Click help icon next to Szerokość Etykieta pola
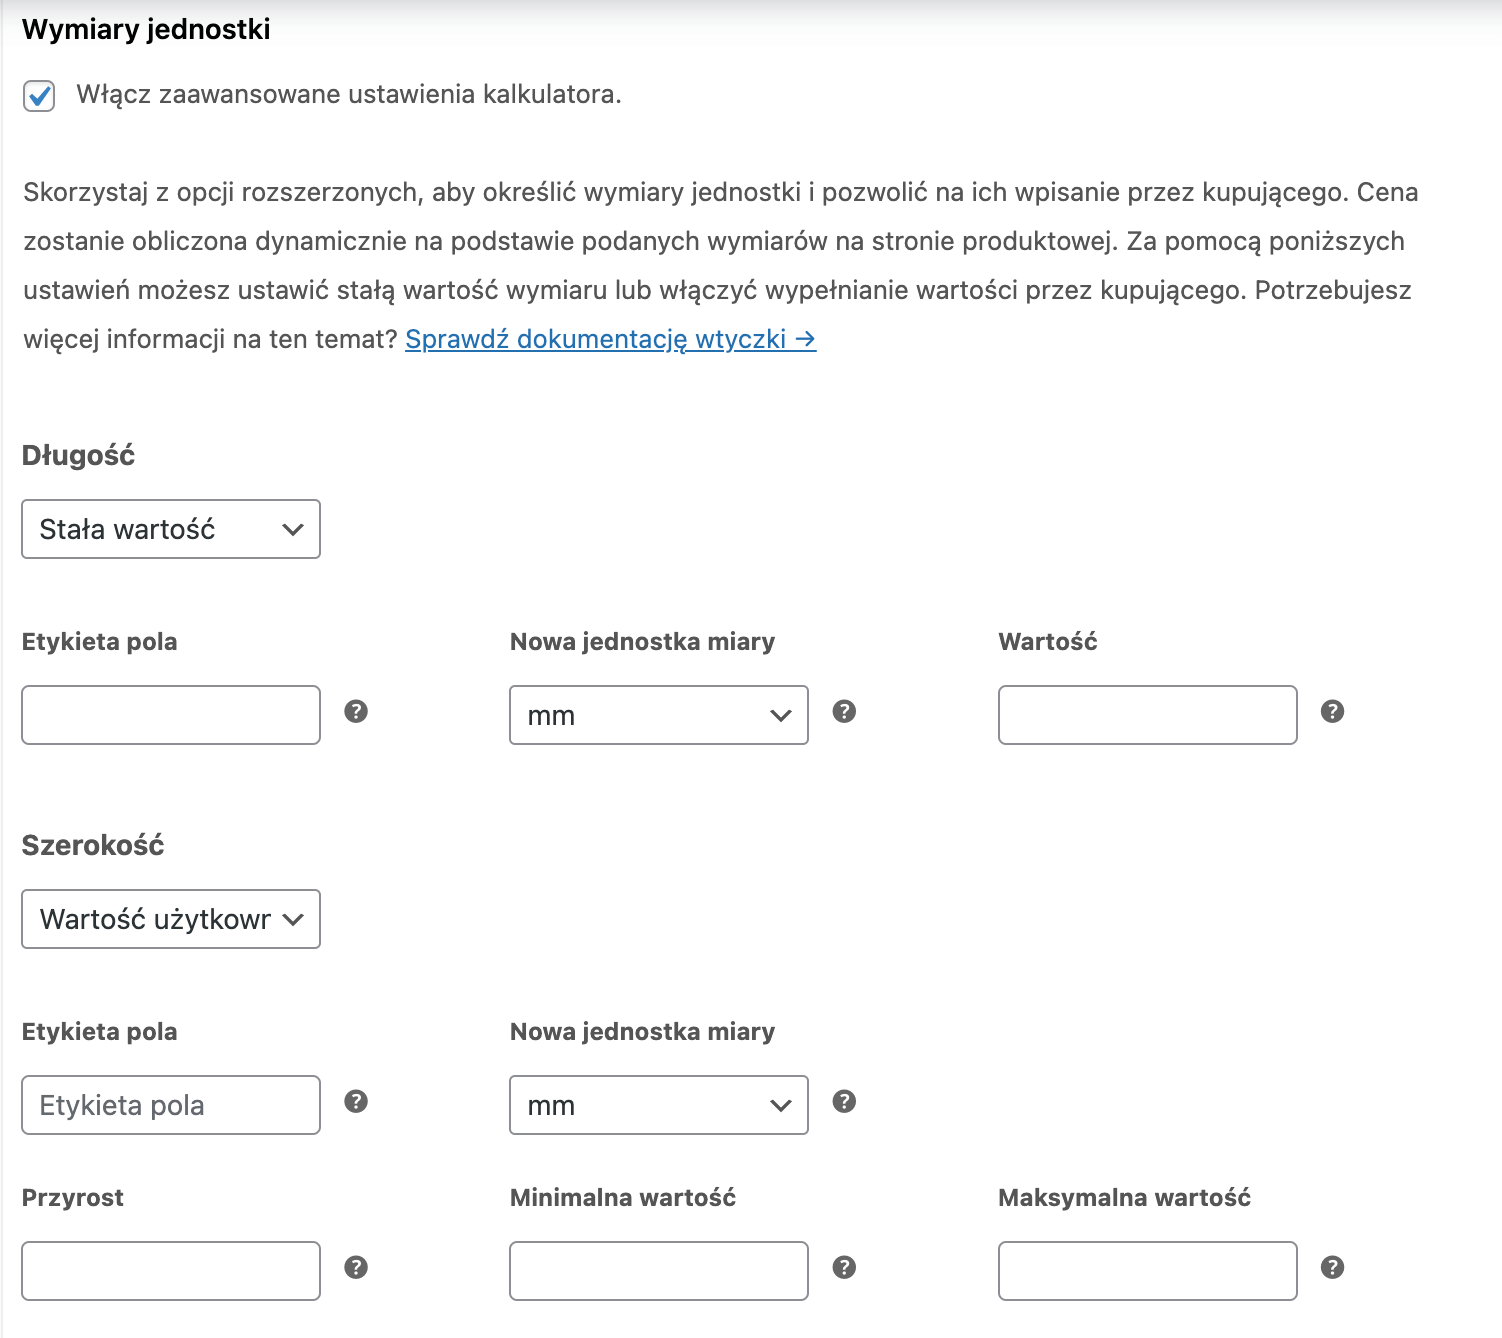Image resolution: width=1502 pixels, height=1338 pixels. [x=356, y=1101]
